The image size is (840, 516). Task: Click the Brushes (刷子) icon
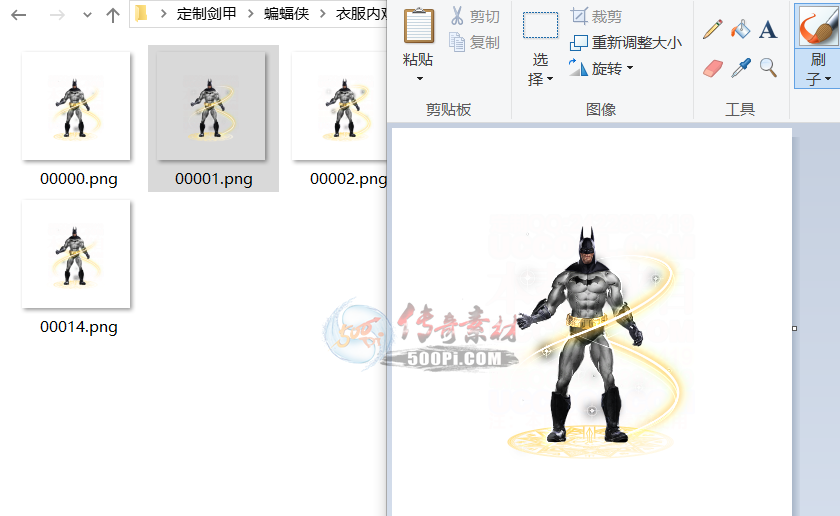[x=817, y=27]
